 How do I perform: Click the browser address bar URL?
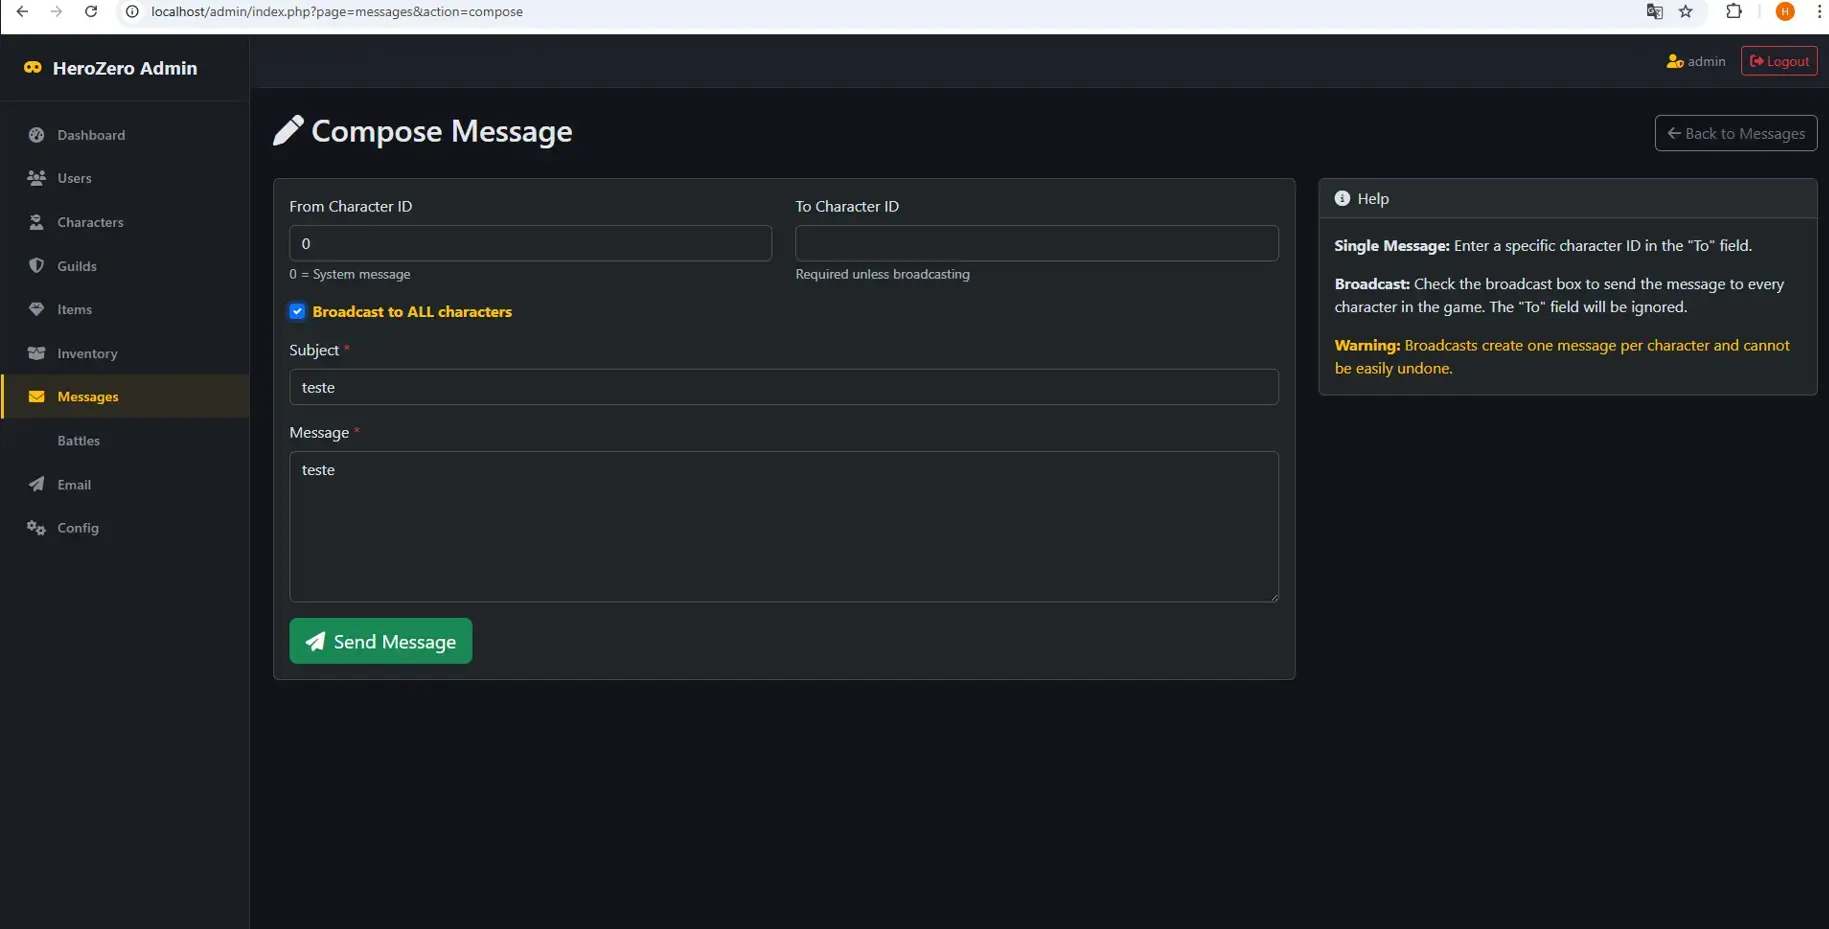pos(337,12)
